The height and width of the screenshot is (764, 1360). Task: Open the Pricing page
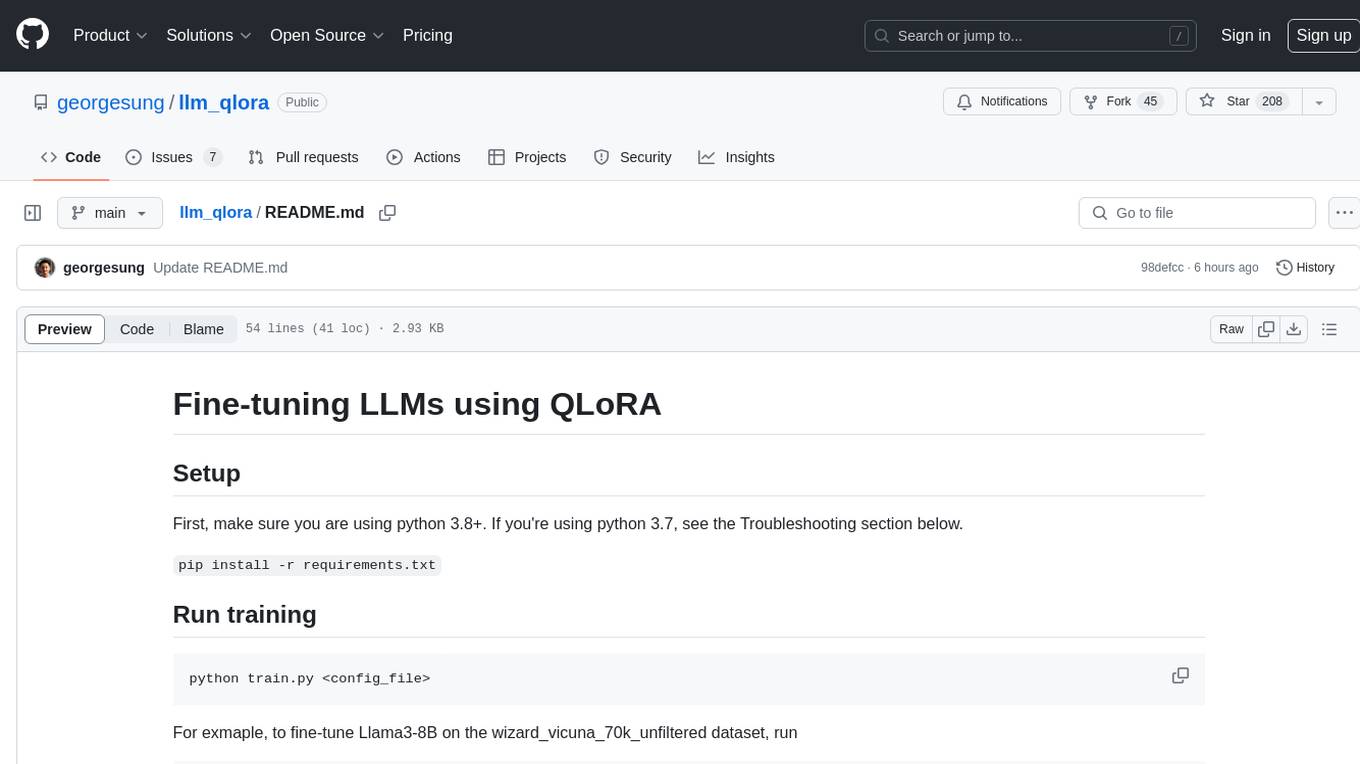pos(427,35)
